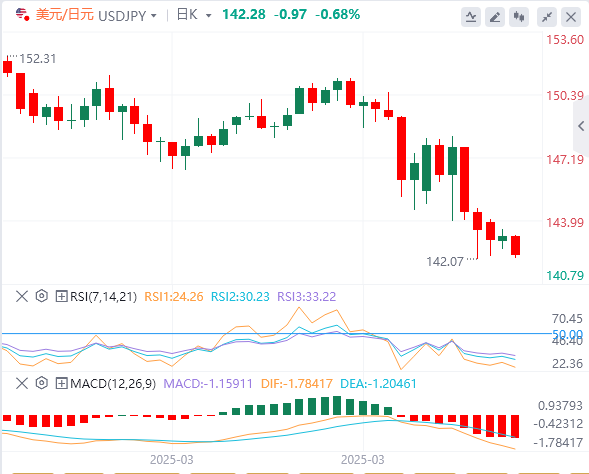Click the second 2025-03 date label
The height and width of the screenshot is (474, 589).
[362, 460]
